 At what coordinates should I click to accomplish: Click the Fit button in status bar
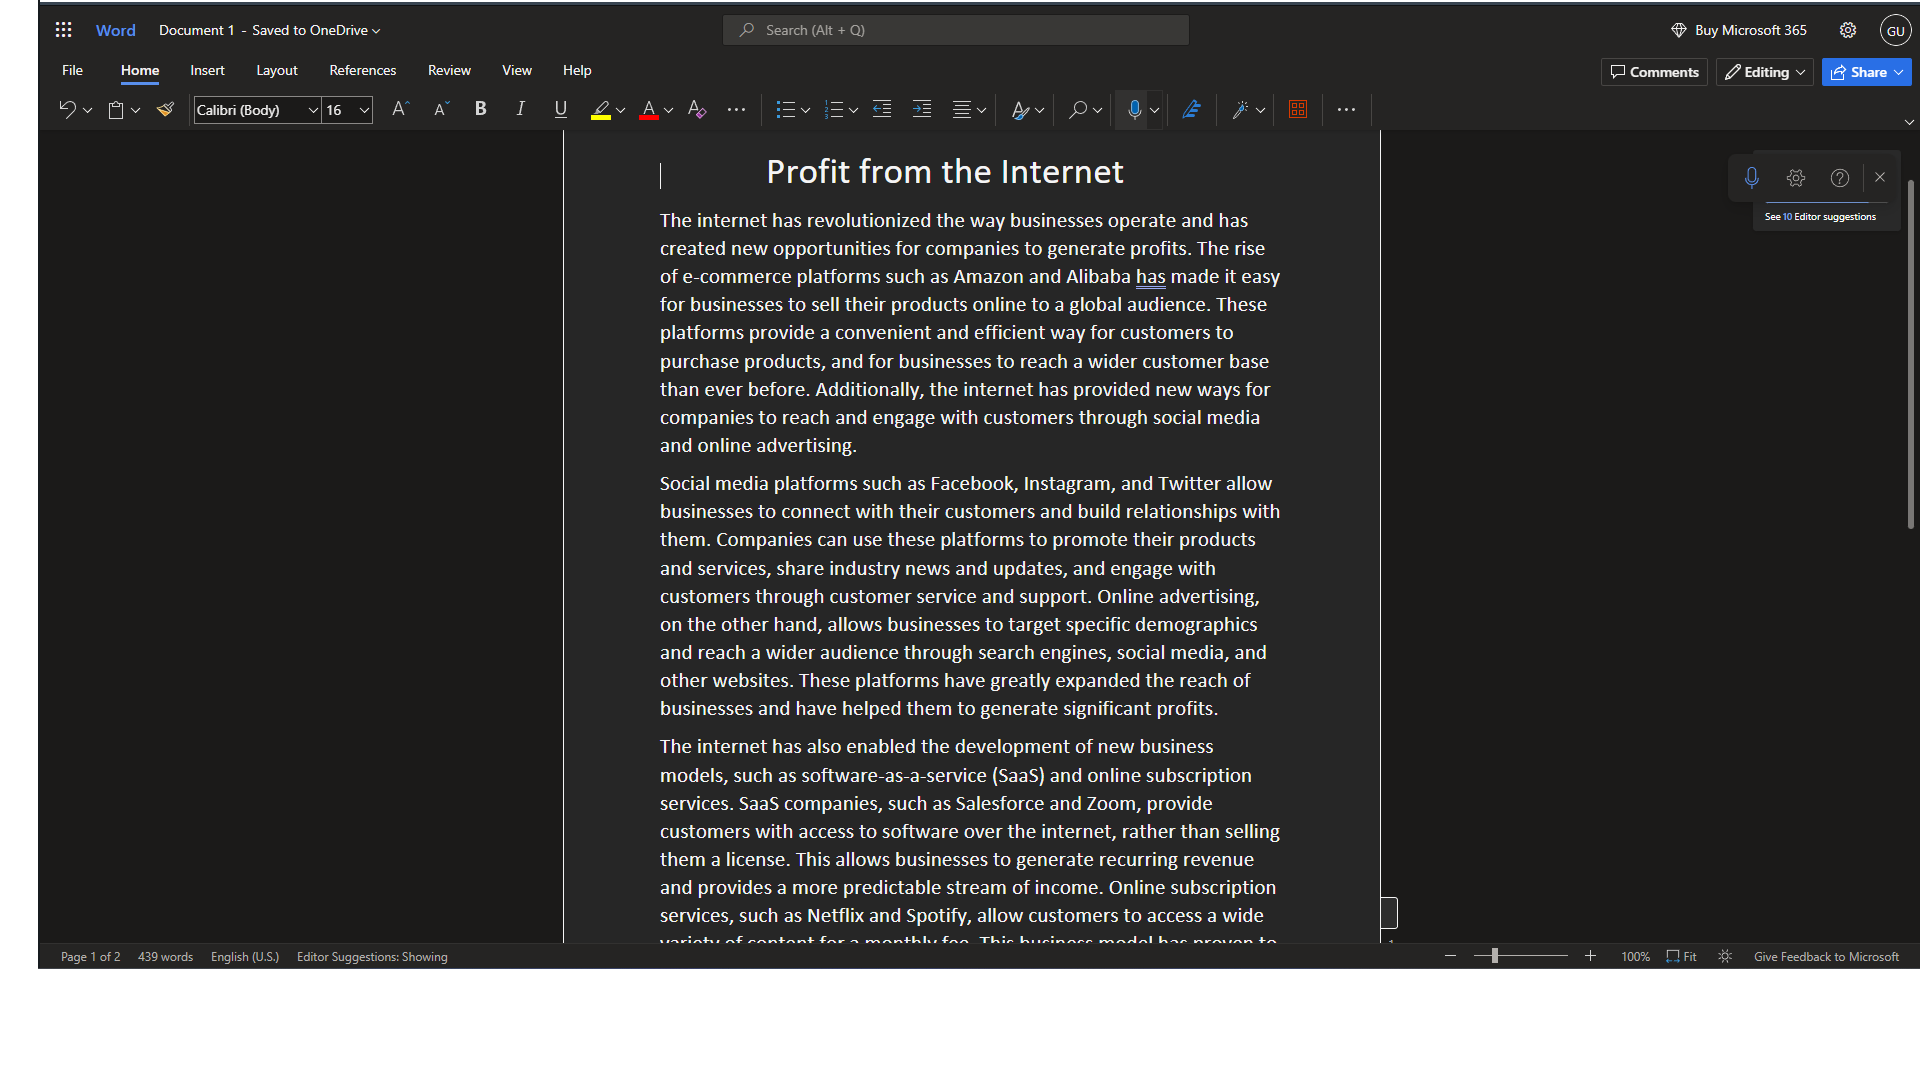(x=1681, y=957)
